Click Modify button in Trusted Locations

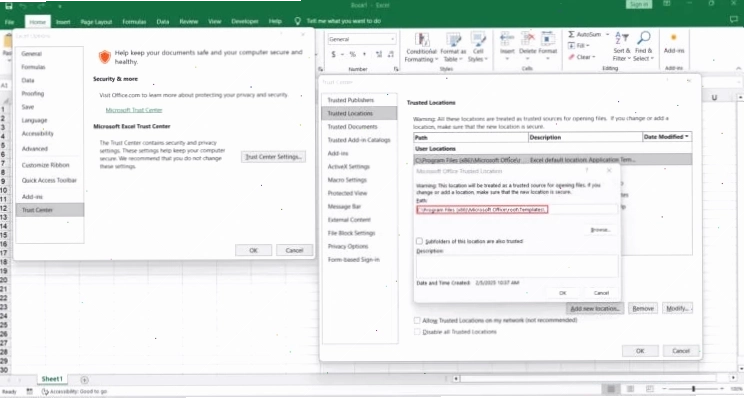tap(677, 308)
